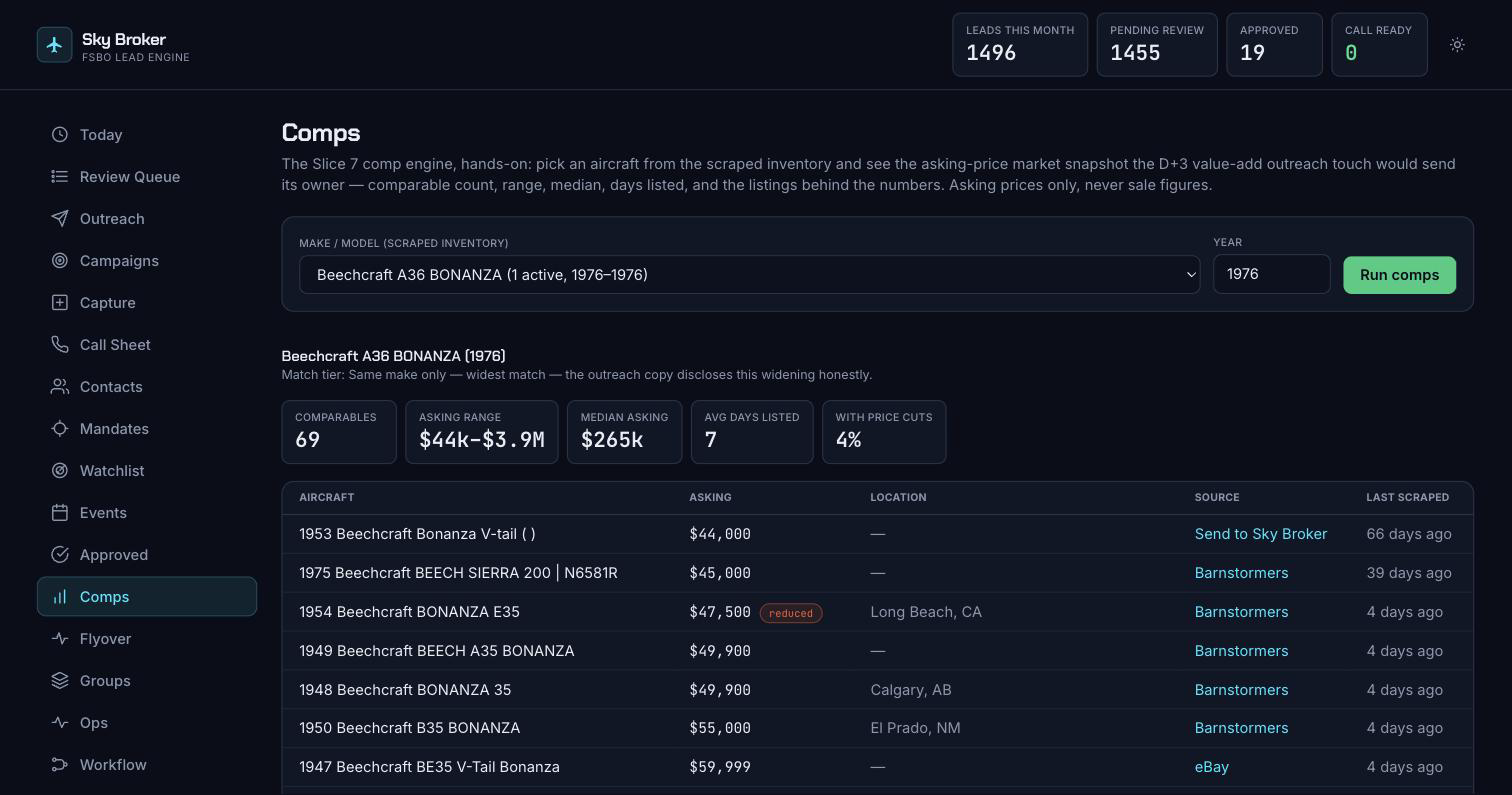Click the Campaigns target icon
Viewport: 1512px width, 795px height.
(x=60, y=261)
